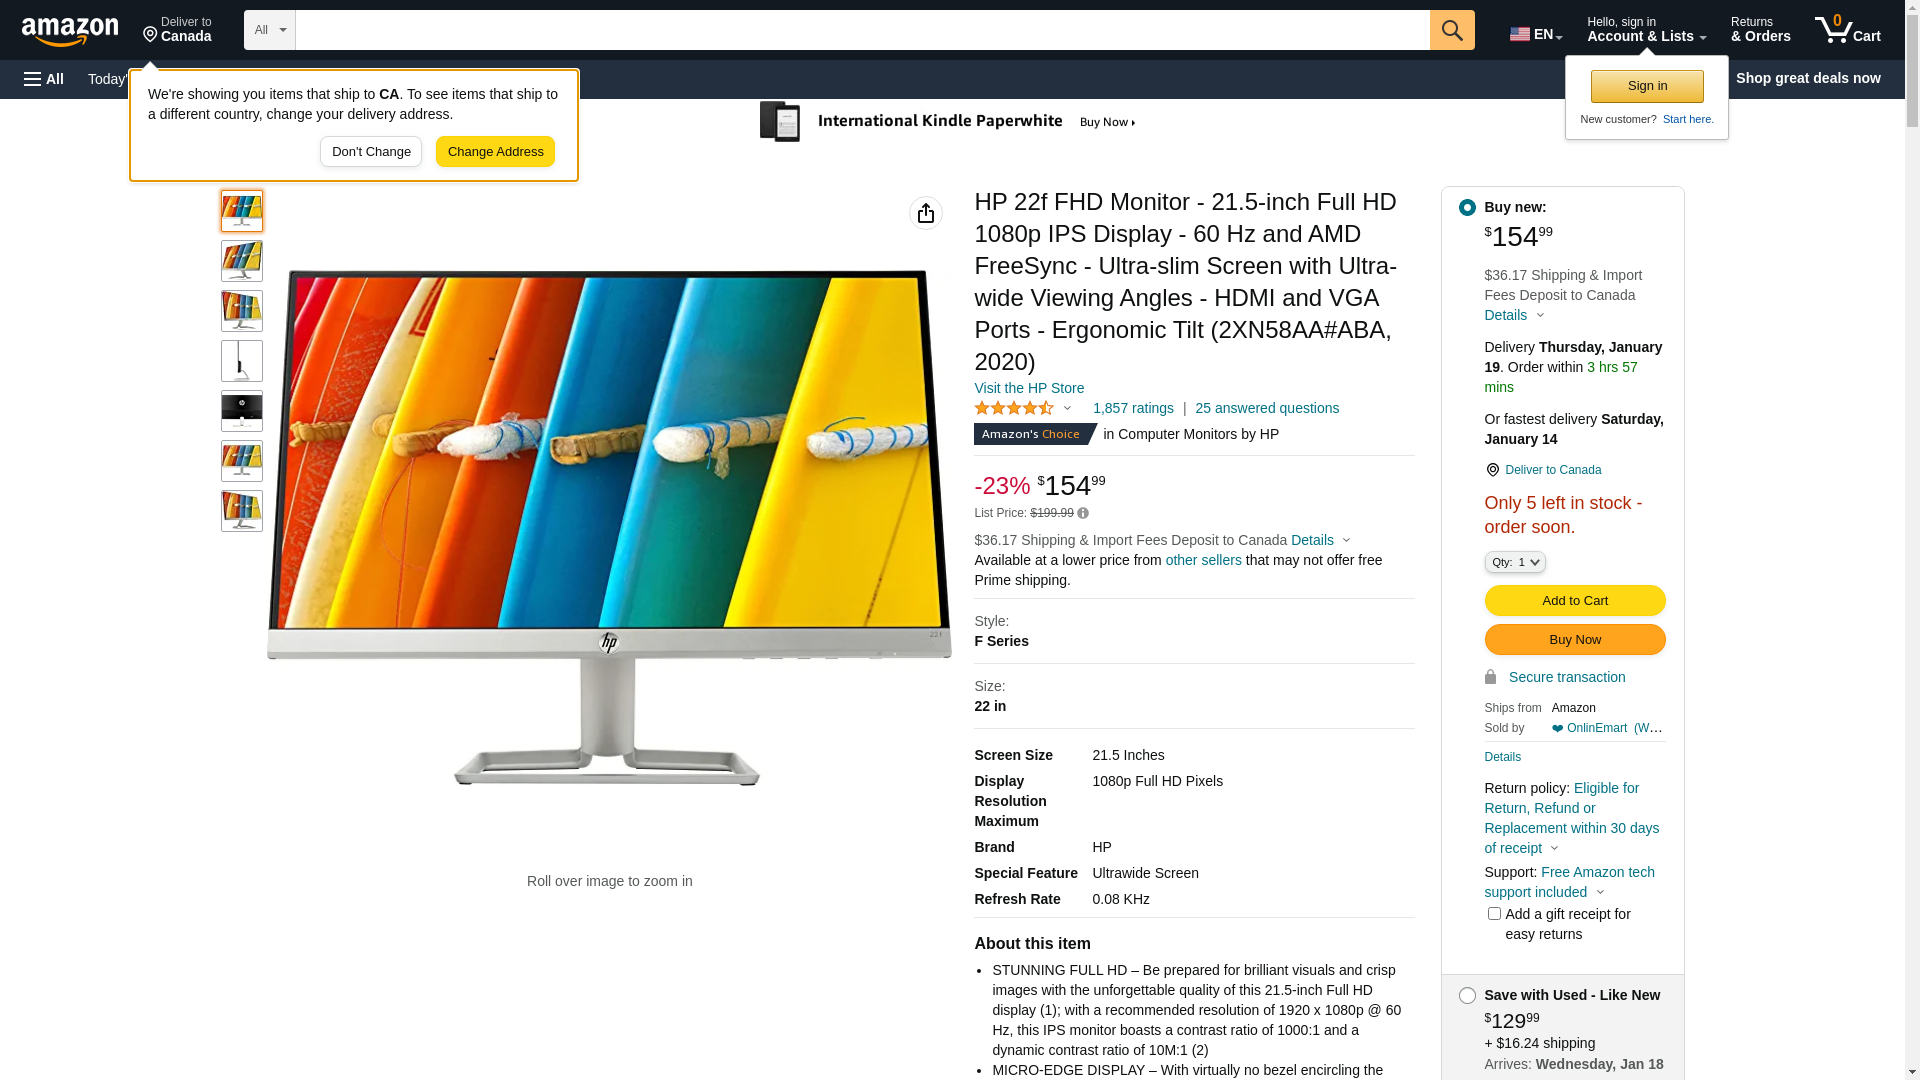Check the Add a gift receipt box
Viewport: 1920px width, 1080px height.
pyautogui.click(x=1494, y=914)
